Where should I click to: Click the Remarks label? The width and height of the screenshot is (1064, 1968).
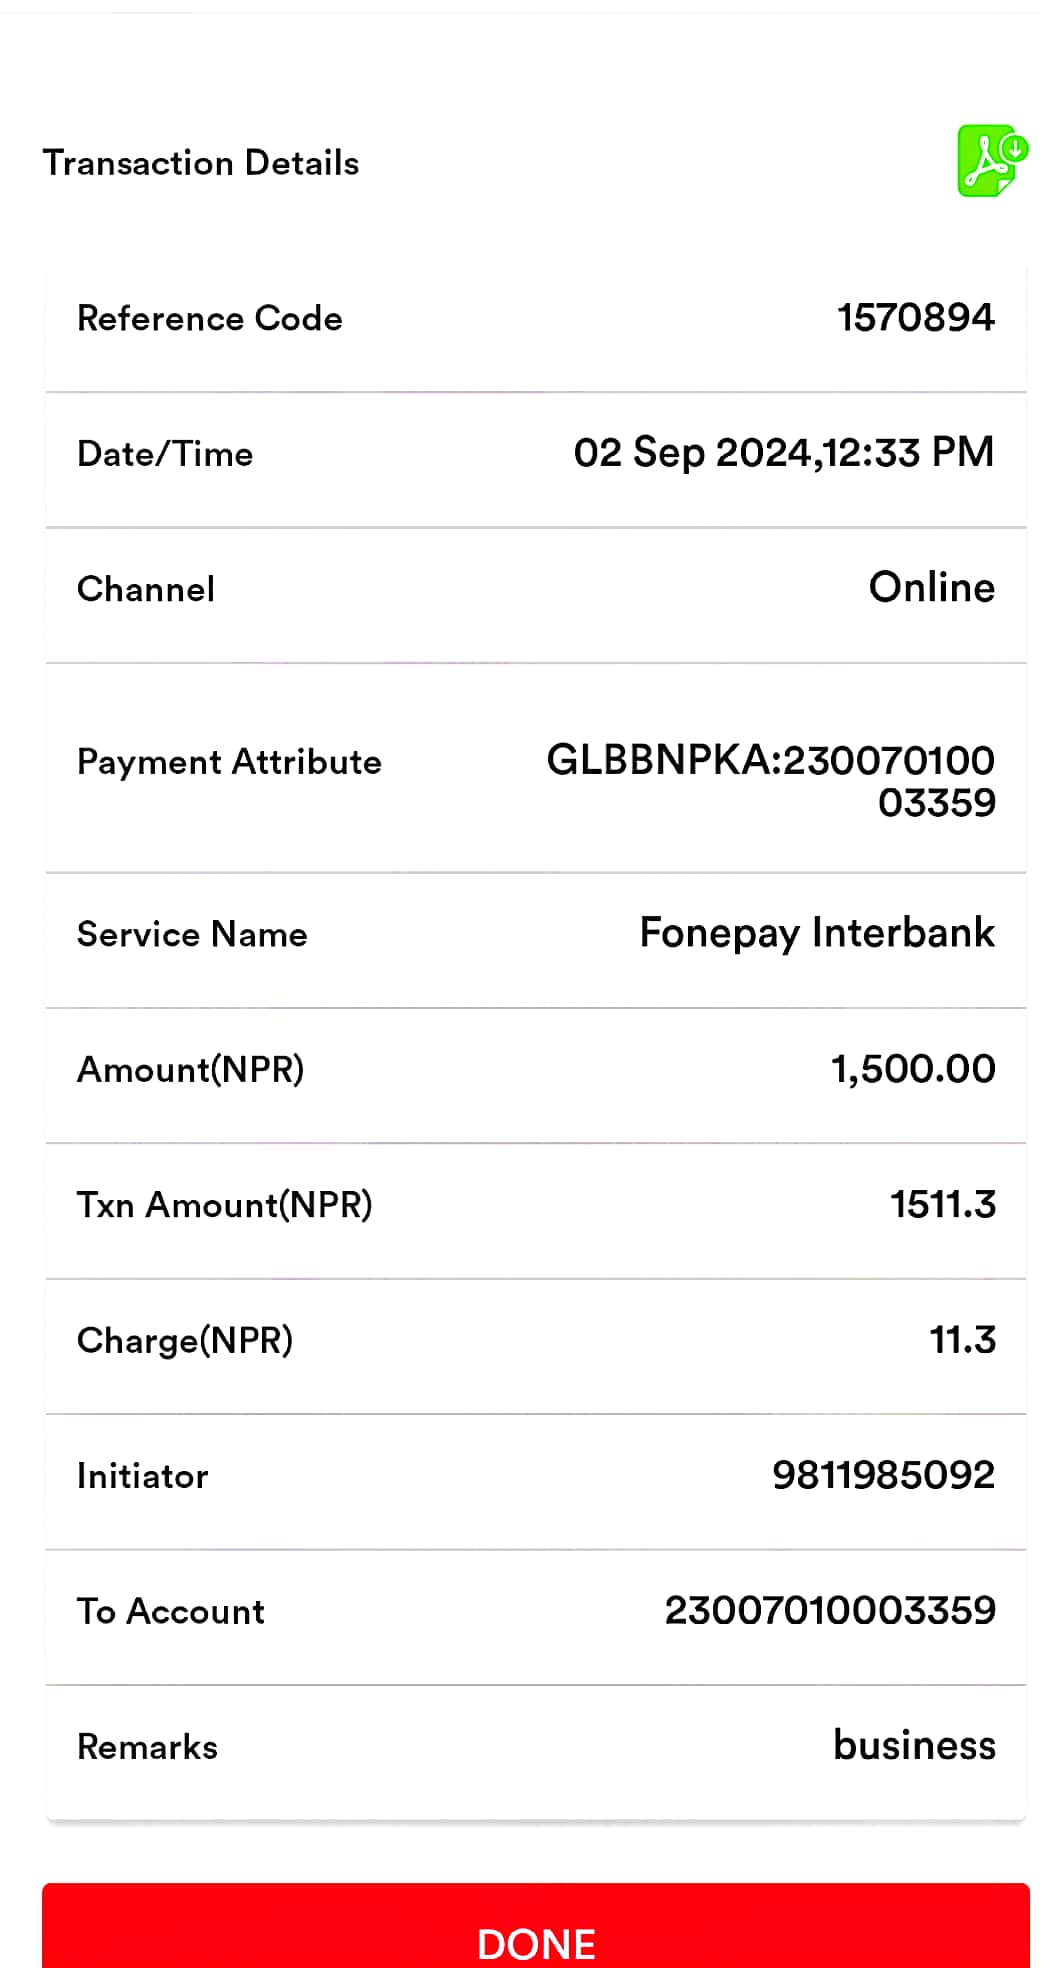147,1747
